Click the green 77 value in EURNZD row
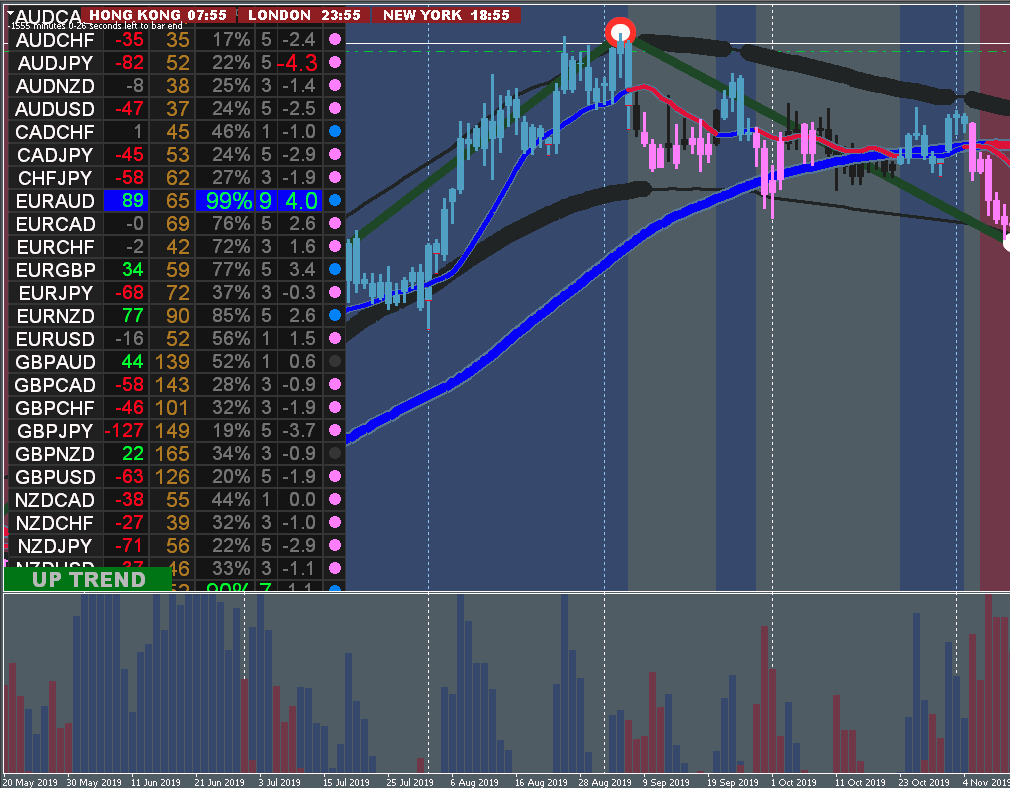 pyautogui.click(x=133, y=316)
